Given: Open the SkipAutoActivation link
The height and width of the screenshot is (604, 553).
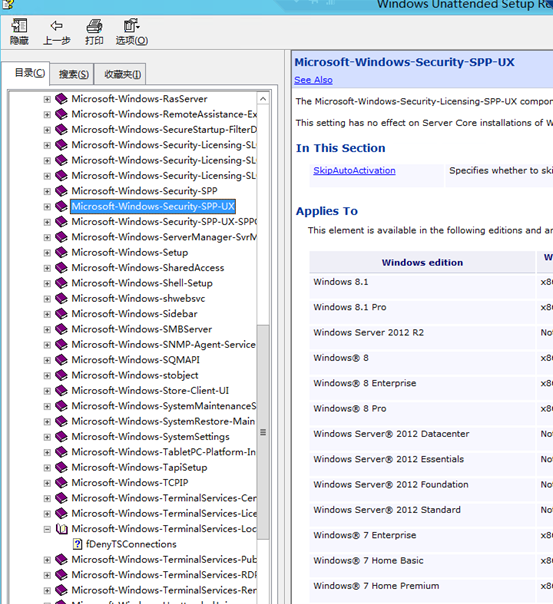Looking at the screenshot, I should pos(354,170).
